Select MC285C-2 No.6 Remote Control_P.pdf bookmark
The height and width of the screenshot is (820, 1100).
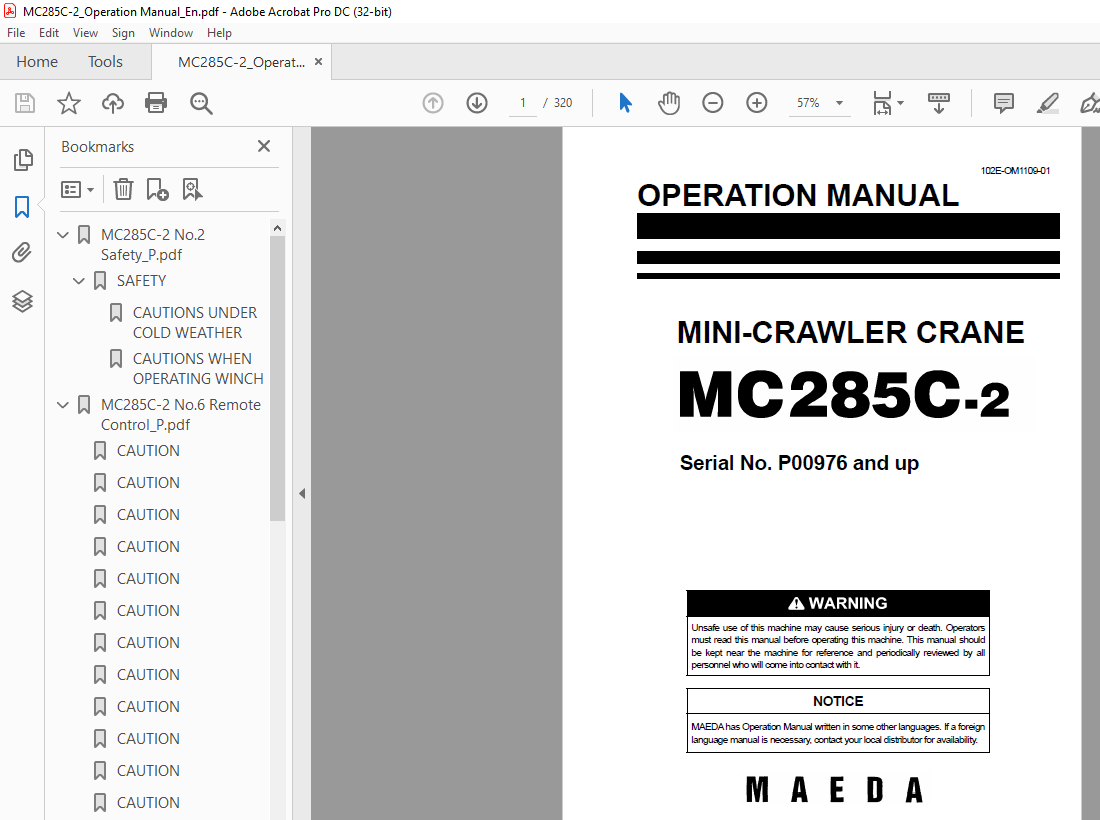[180, 415]
